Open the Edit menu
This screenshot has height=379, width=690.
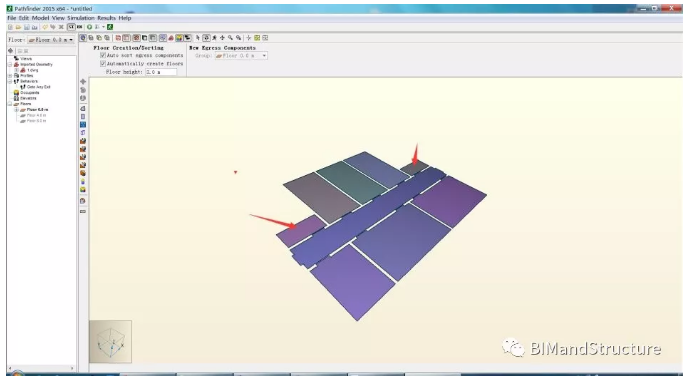coord(23,18)
